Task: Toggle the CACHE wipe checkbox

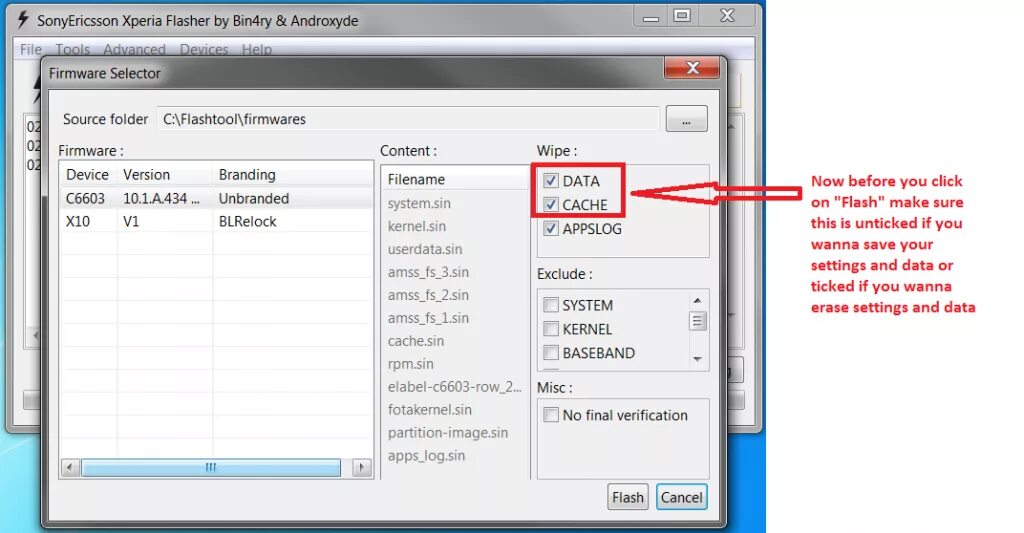Action: (x=551, y=204)
